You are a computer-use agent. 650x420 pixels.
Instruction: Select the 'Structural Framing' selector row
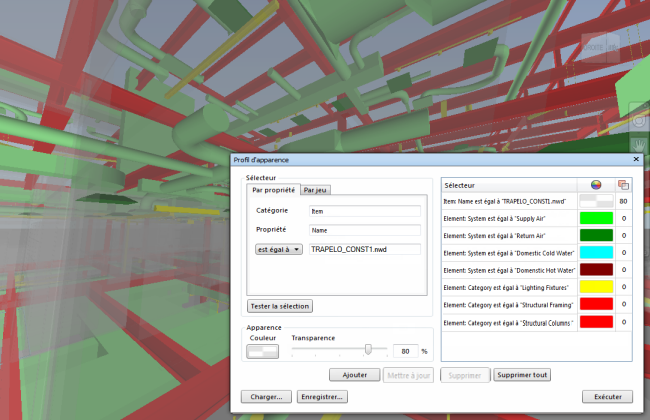(536, 305)
